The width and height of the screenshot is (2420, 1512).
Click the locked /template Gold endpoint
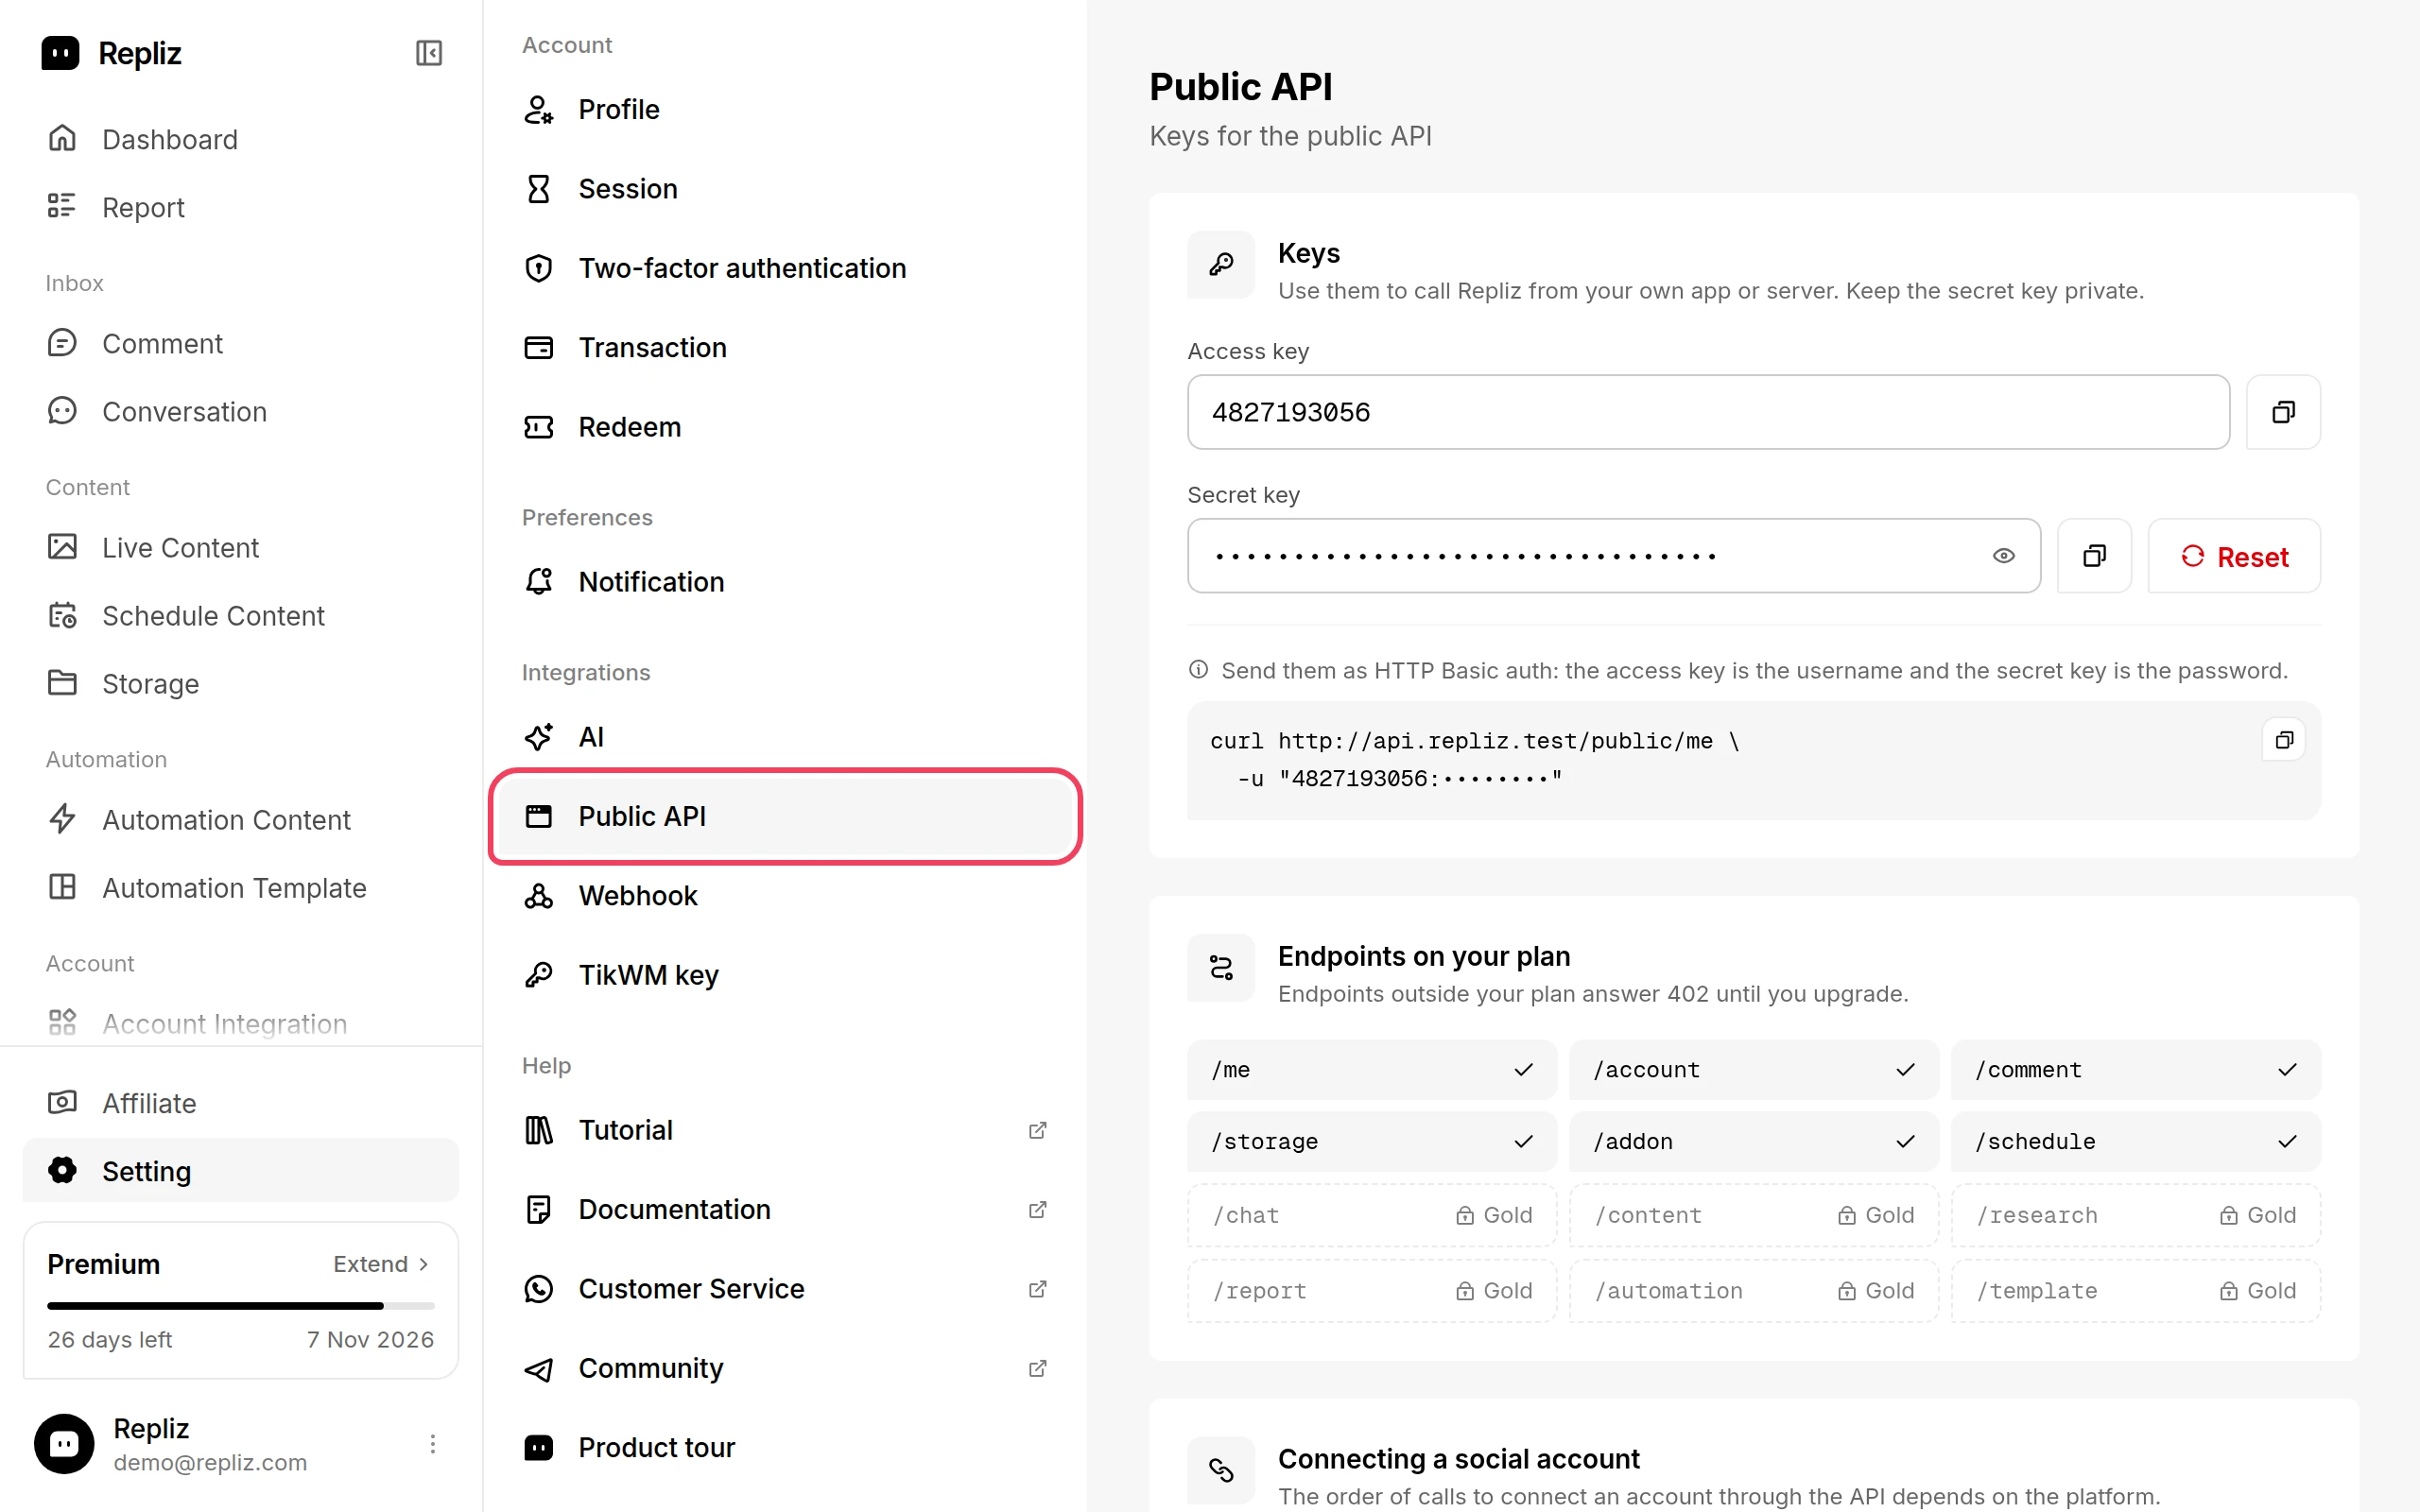coord(2136,1291)
